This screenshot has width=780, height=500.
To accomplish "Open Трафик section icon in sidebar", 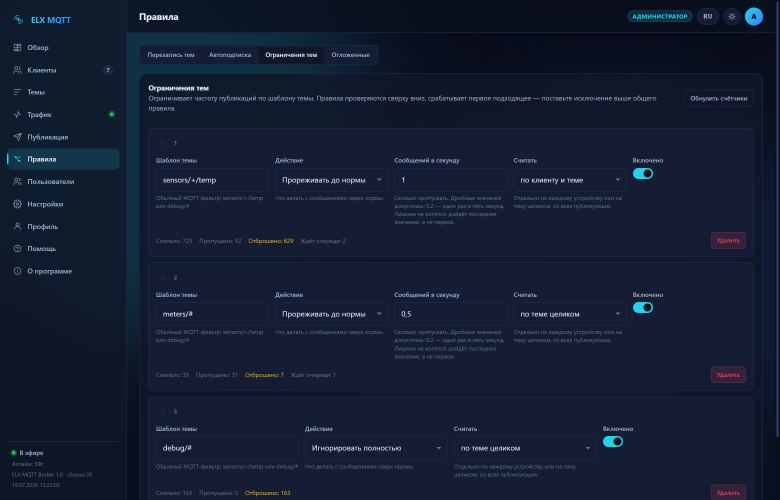I will (17, 114).
